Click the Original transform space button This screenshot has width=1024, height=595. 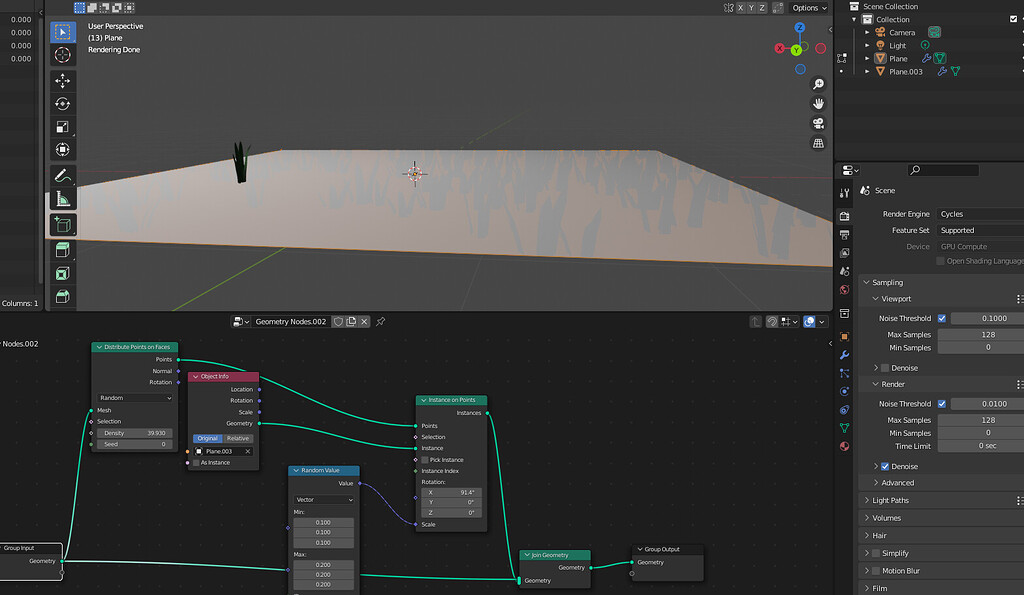click(208, 438)
